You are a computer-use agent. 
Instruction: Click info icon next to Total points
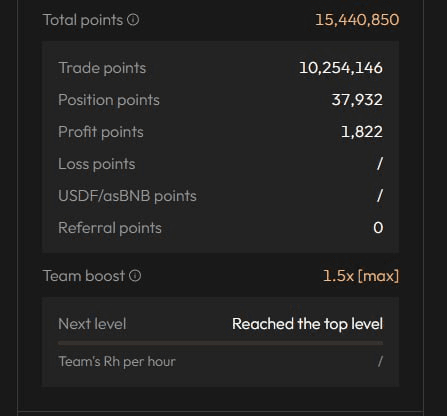pos(133,20)
